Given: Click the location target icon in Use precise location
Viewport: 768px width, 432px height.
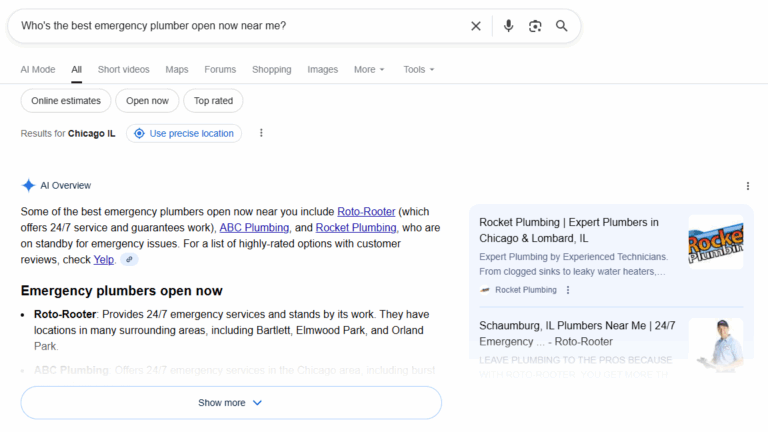Looking at the screenshot, I should 139,133.
